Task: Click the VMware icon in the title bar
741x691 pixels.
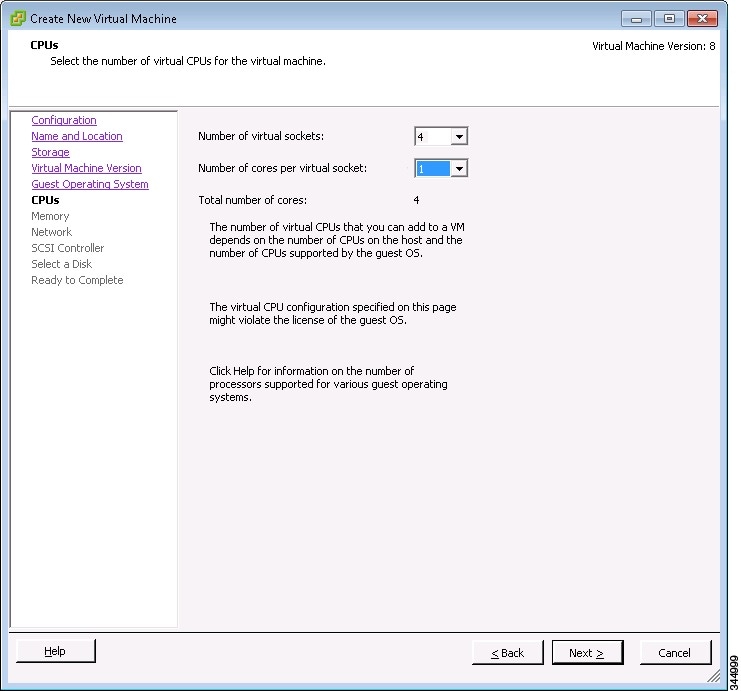Action: click(18, 18)
